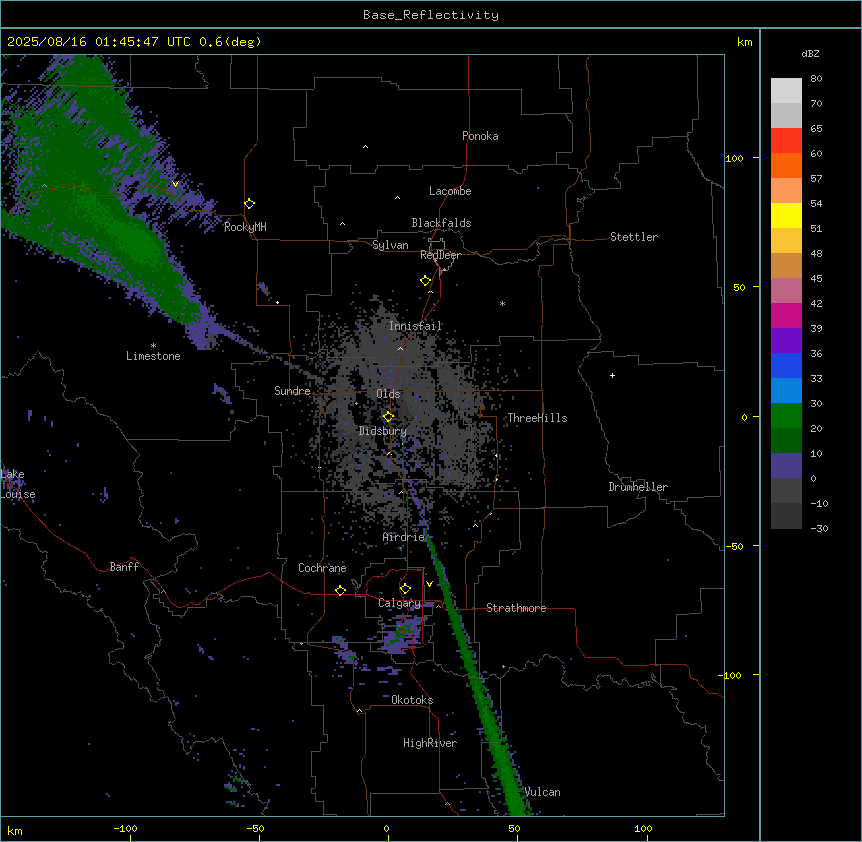Pick the magenta swatch between 42 and 39
Screen dimensions: 862x842
point(786,315)
